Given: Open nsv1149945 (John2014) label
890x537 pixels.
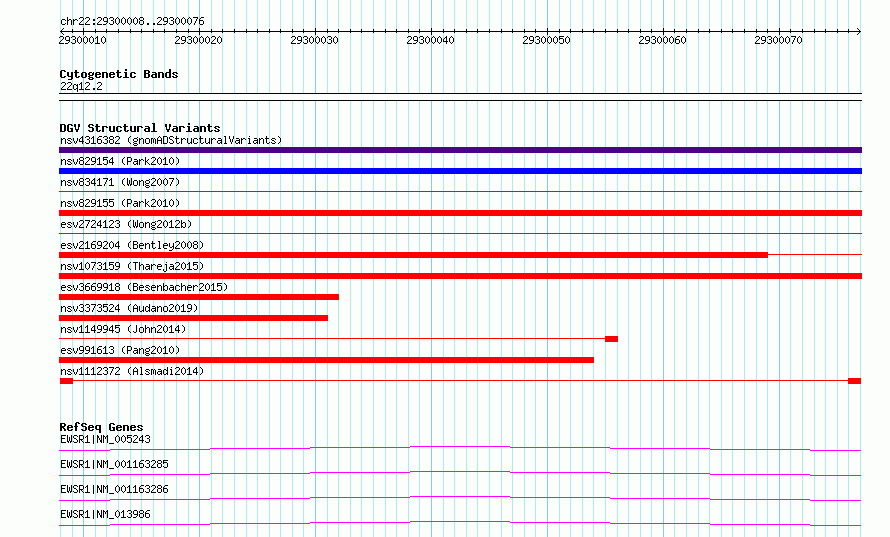Looking at the screenshot, I should tap(123, 329).
